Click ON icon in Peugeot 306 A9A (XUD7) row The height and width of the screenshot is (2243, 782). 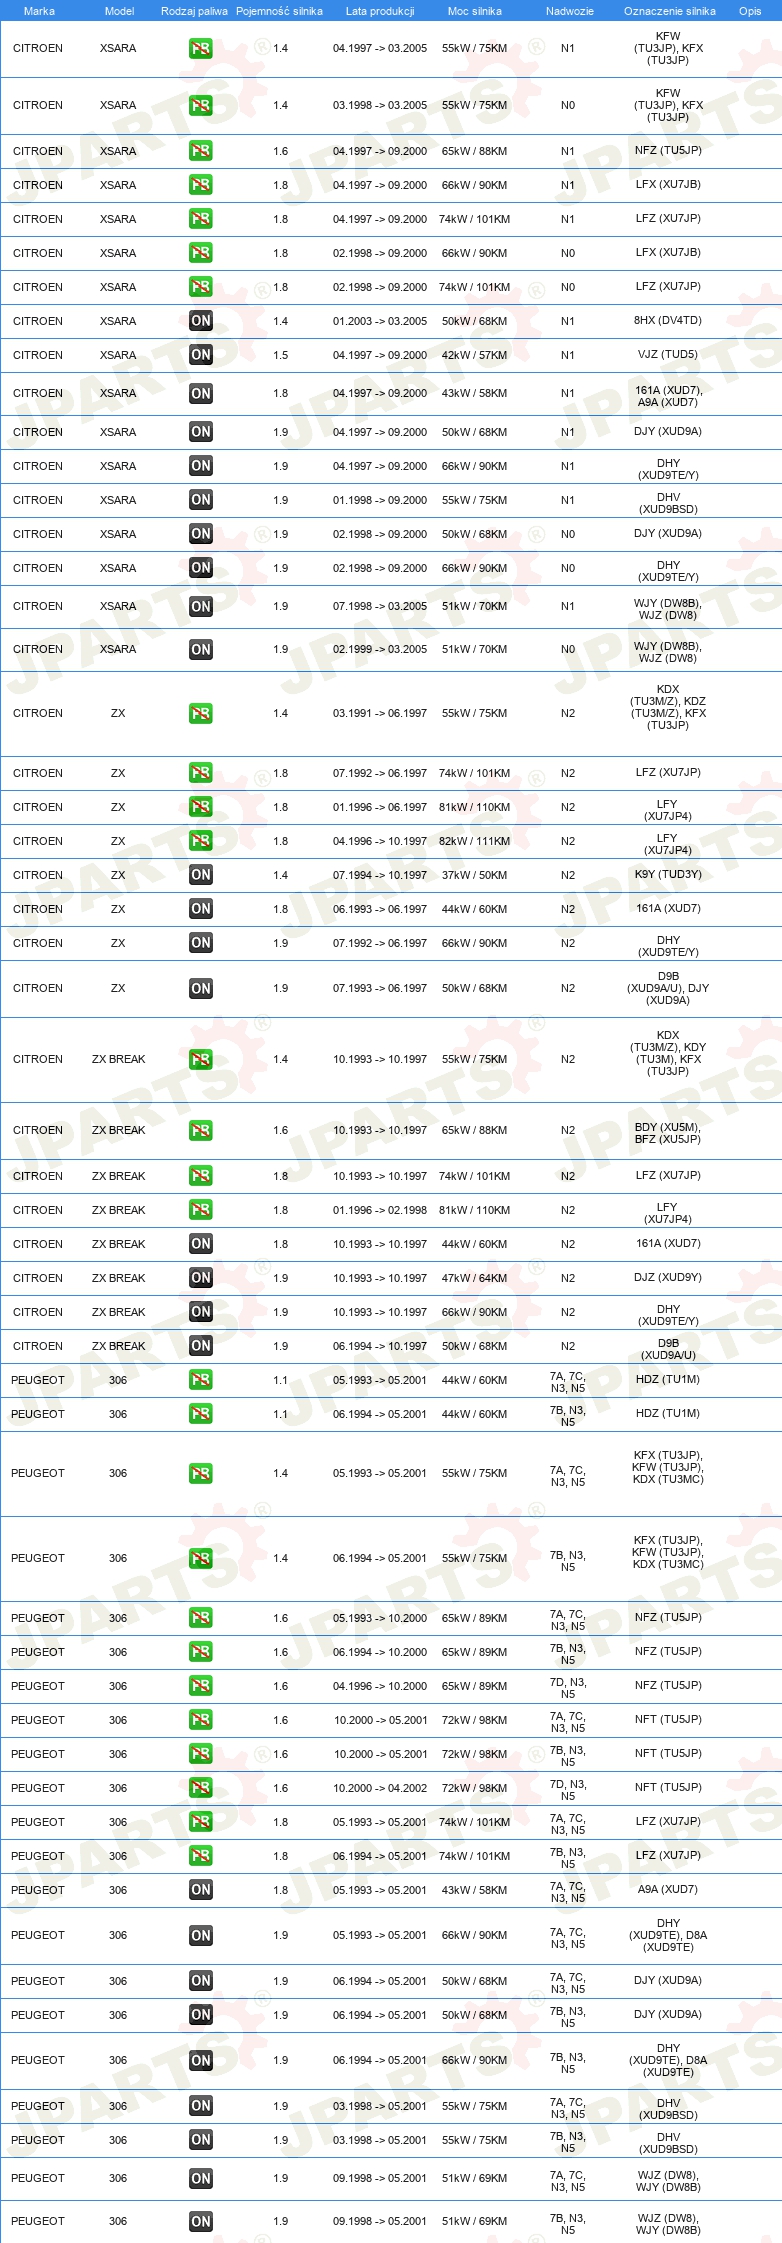point(201,1890)
